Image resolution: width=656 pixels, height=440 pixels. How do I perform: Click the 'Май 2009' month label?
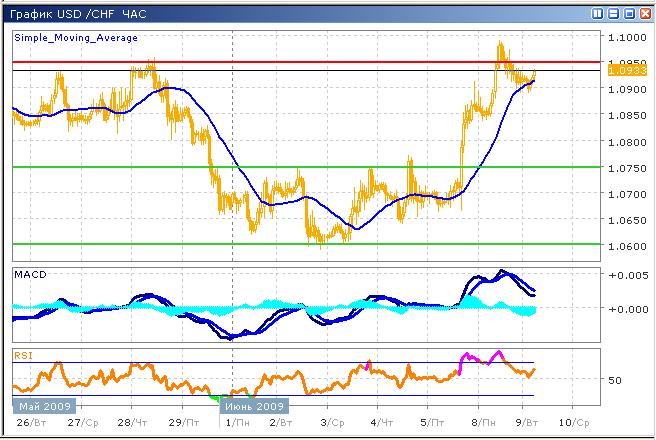41,406
